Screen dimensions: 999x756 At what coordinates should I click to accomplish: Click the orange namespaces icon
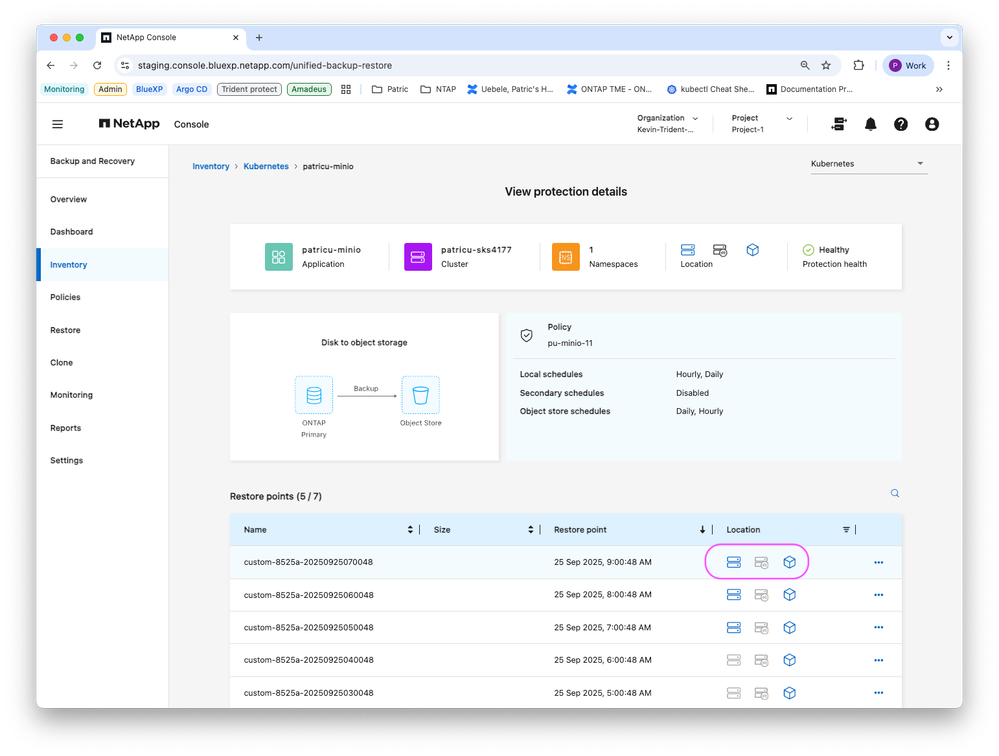(566, 257)
